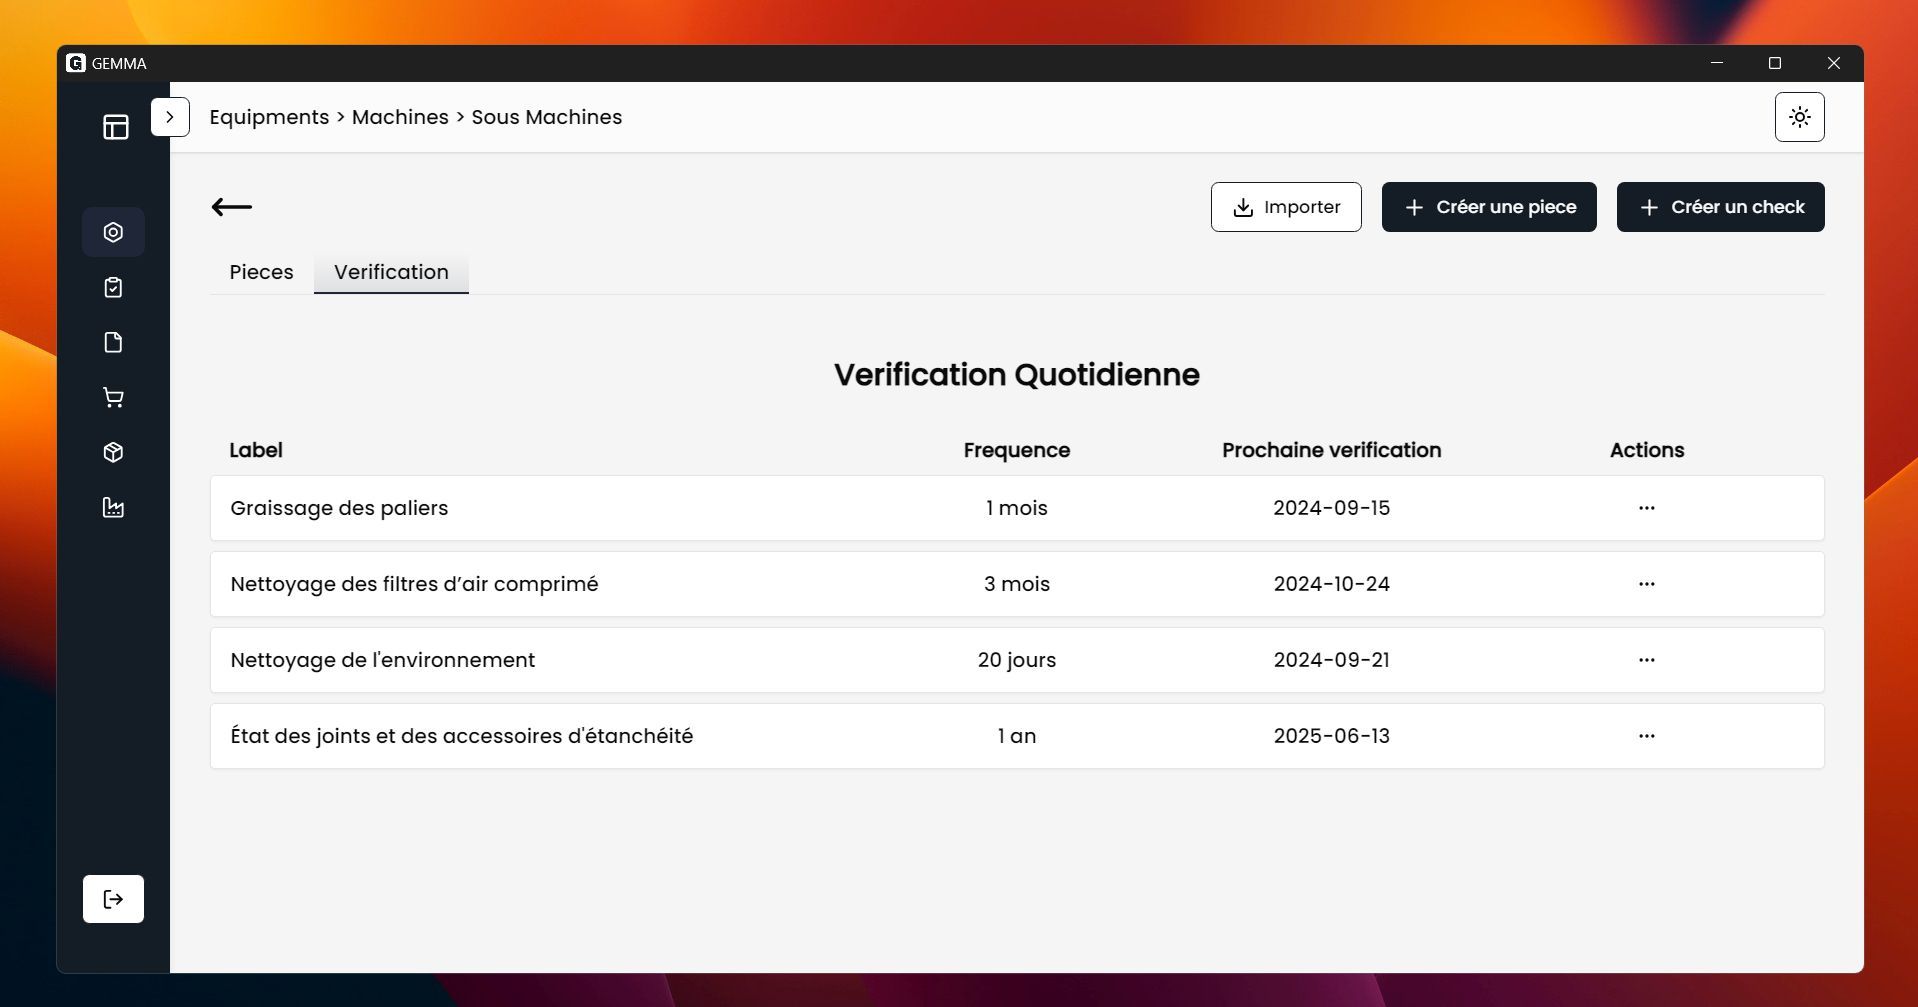Open the equipment hexagon icon in sidebar
This screenshot has height=1007, width=1918.
point(113,232)
